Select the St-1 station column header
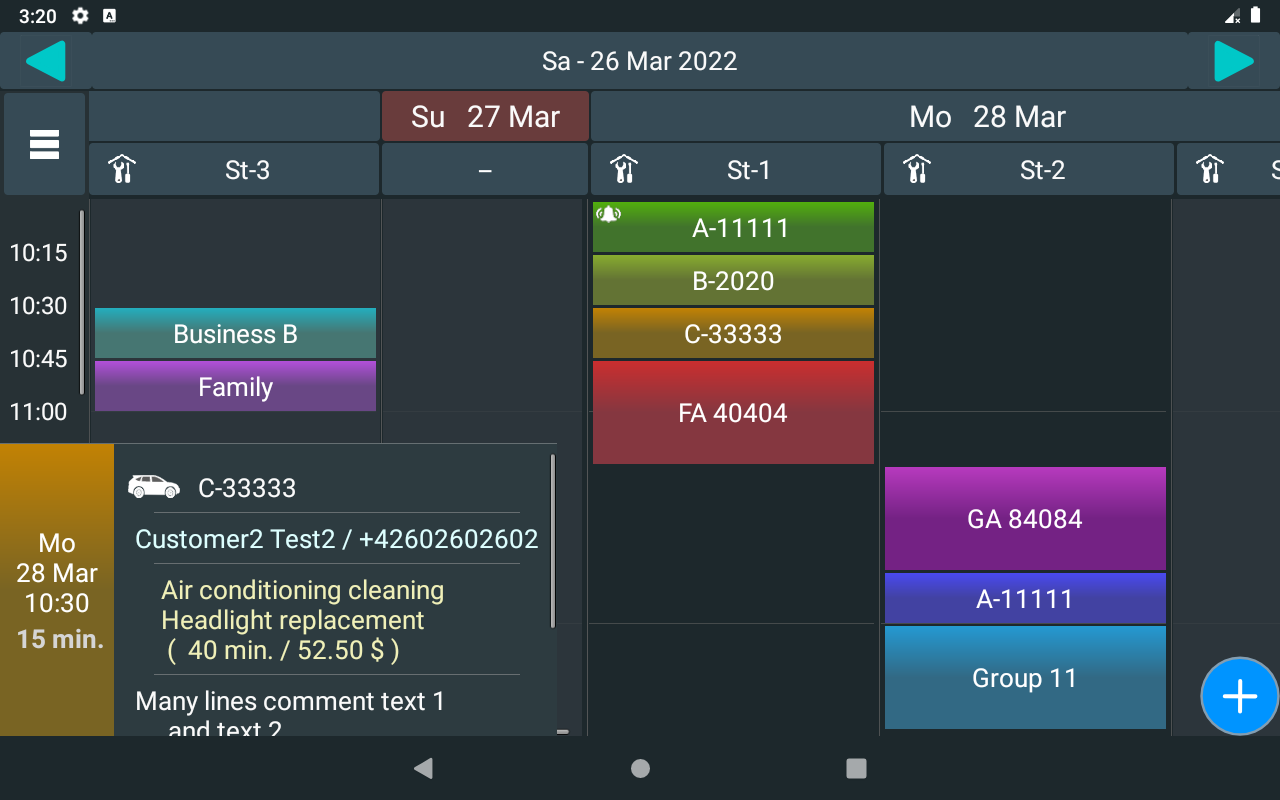 [x=736, y=170]
